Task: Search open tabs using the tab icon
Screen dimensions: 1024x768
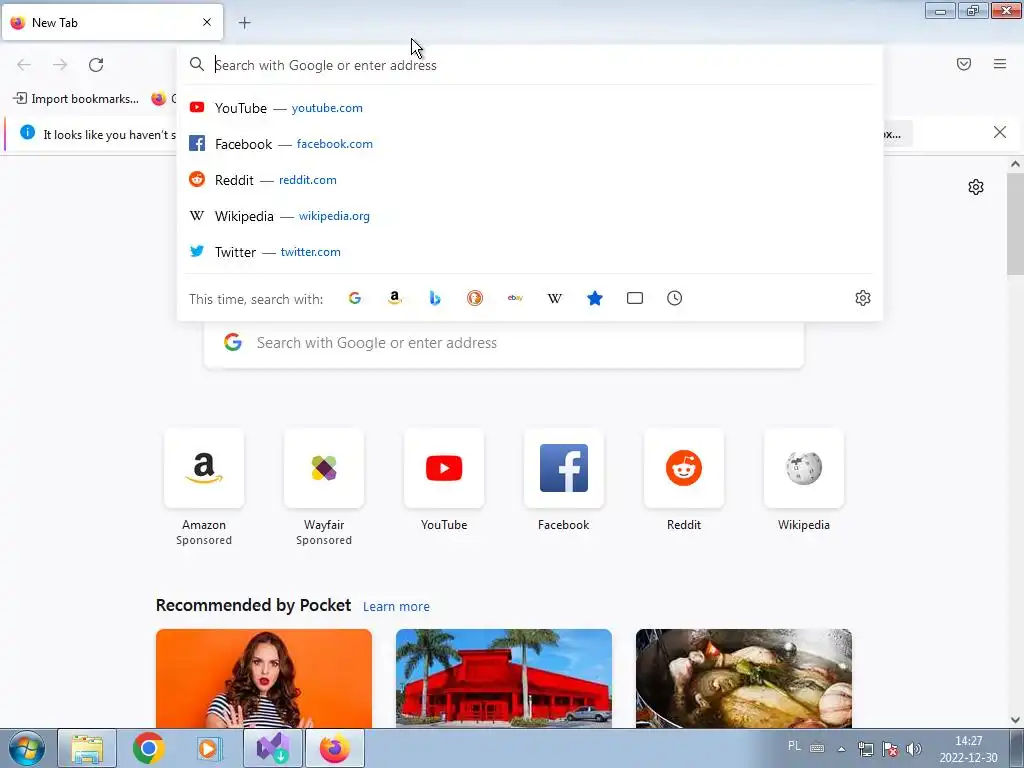Action: tap(635, 298)
